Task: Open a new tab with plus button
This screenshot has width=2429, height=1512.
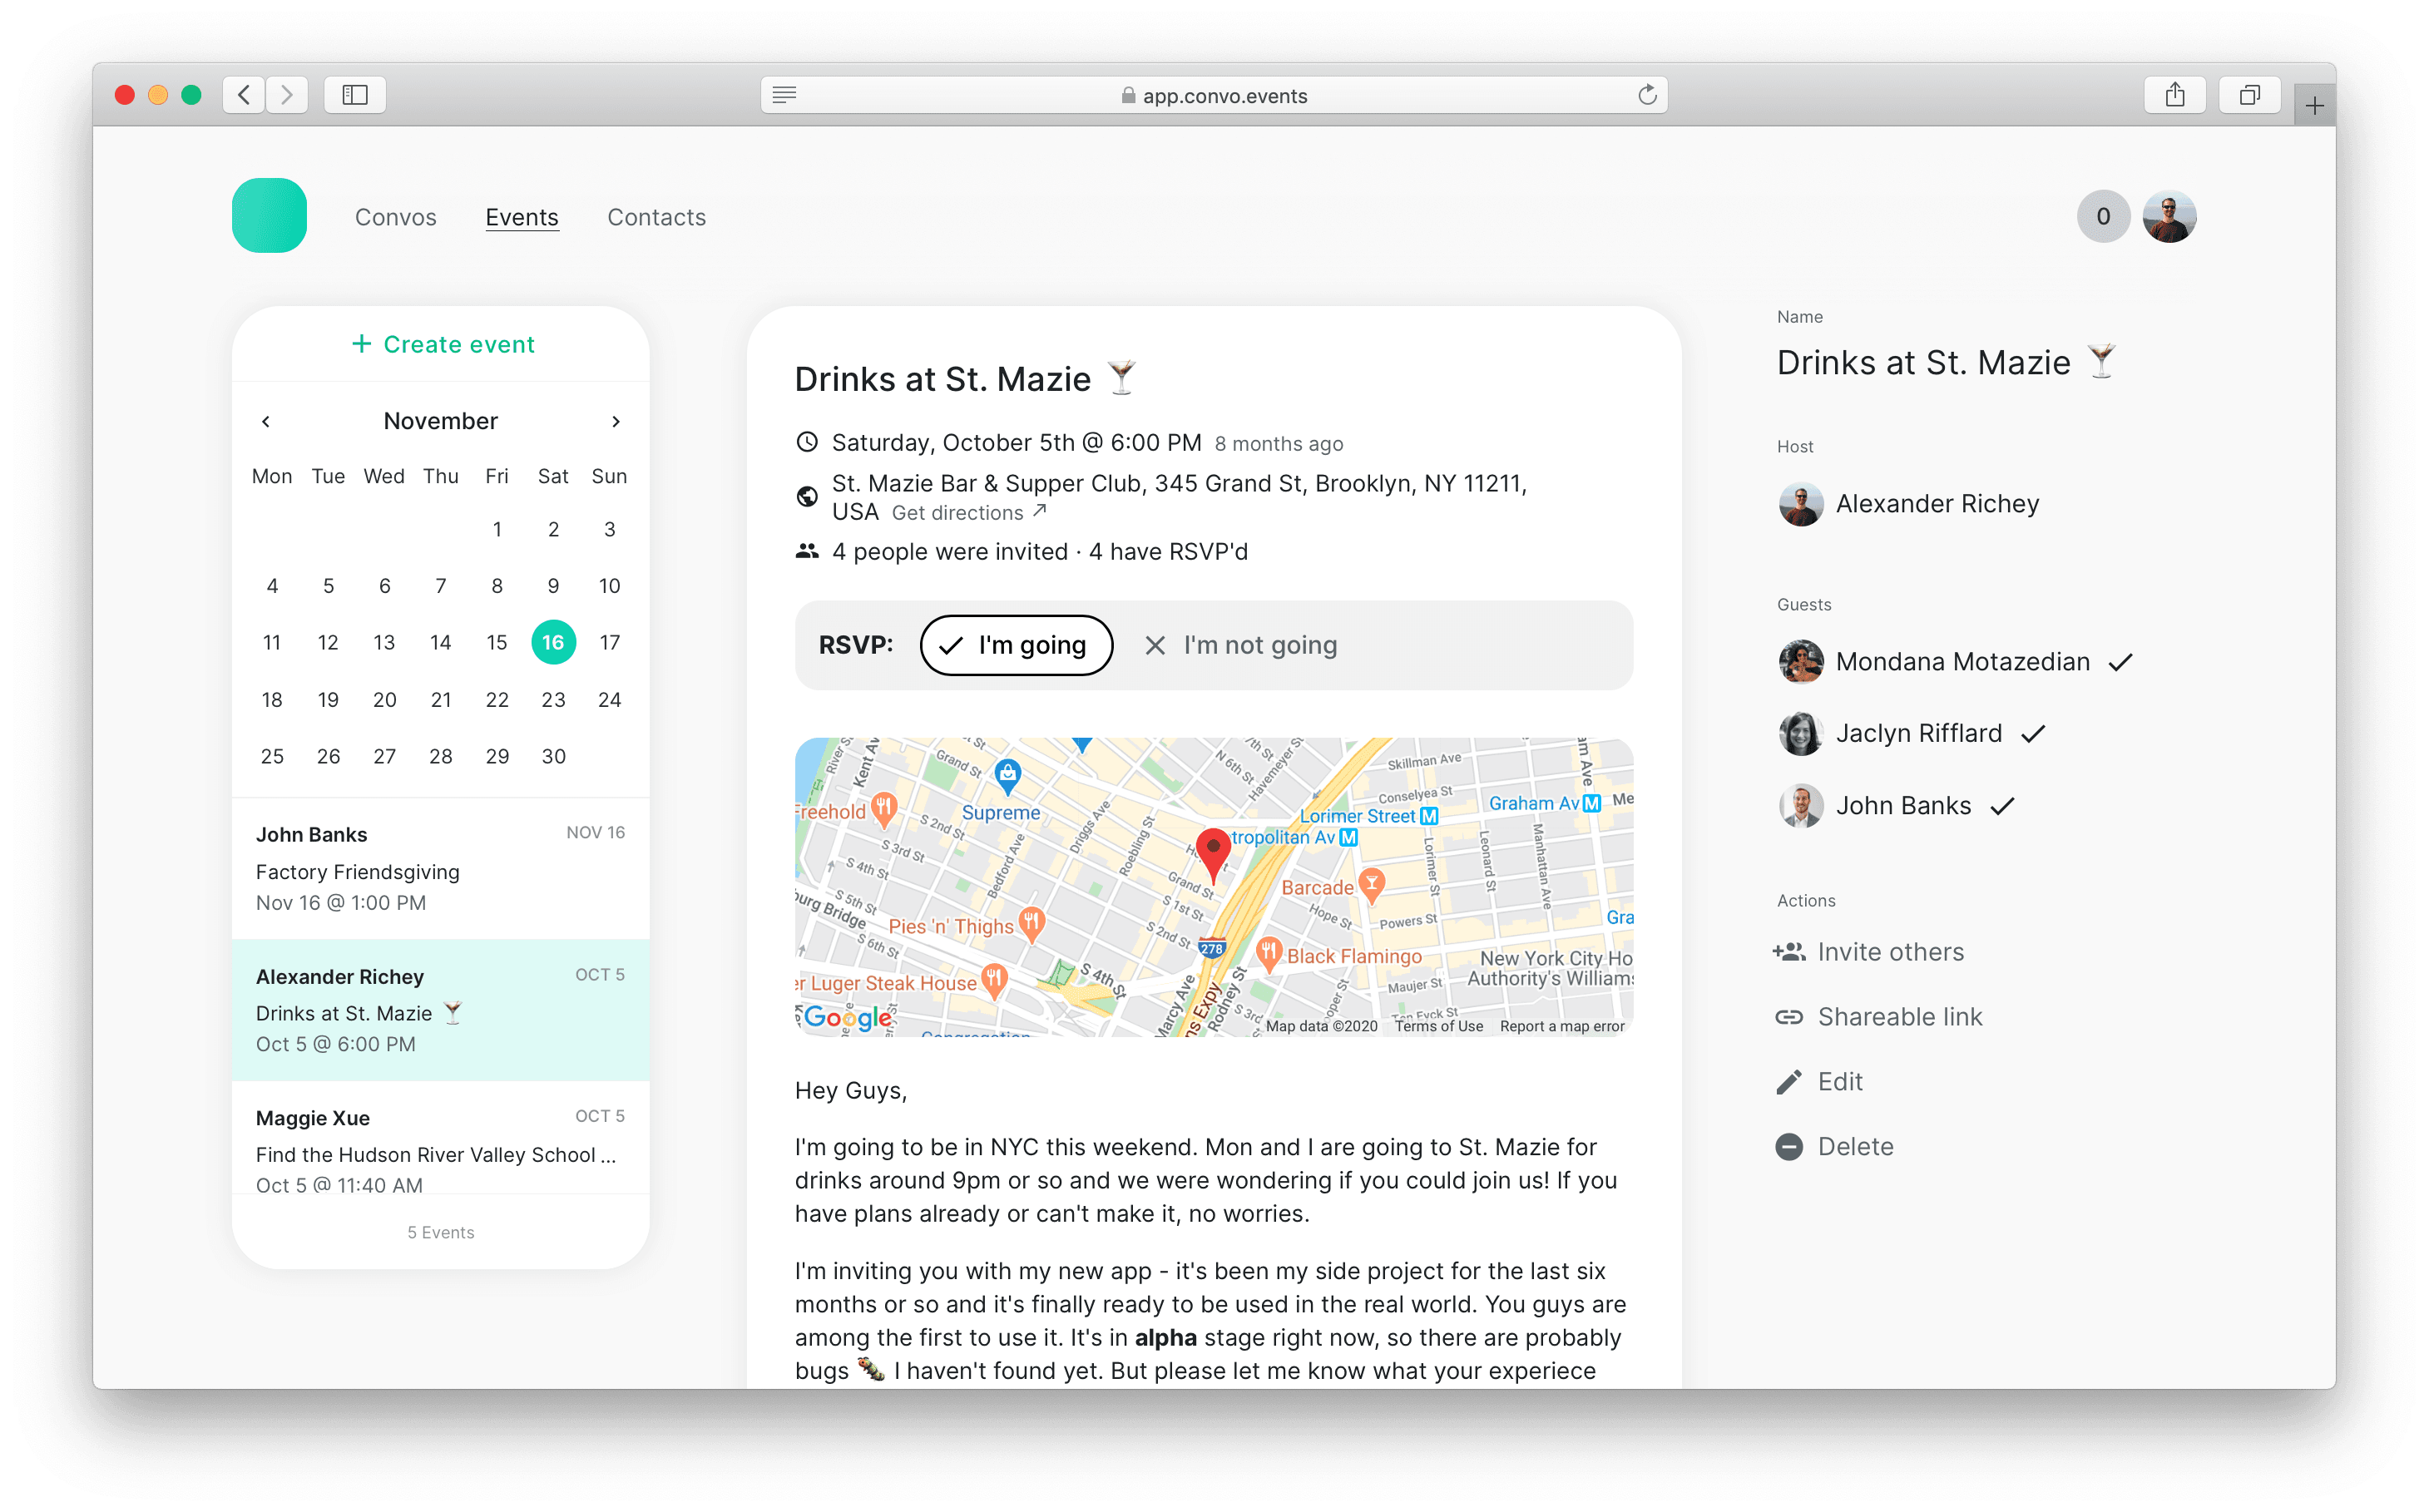Action: pyautogui.click(x=2314, y=105)
